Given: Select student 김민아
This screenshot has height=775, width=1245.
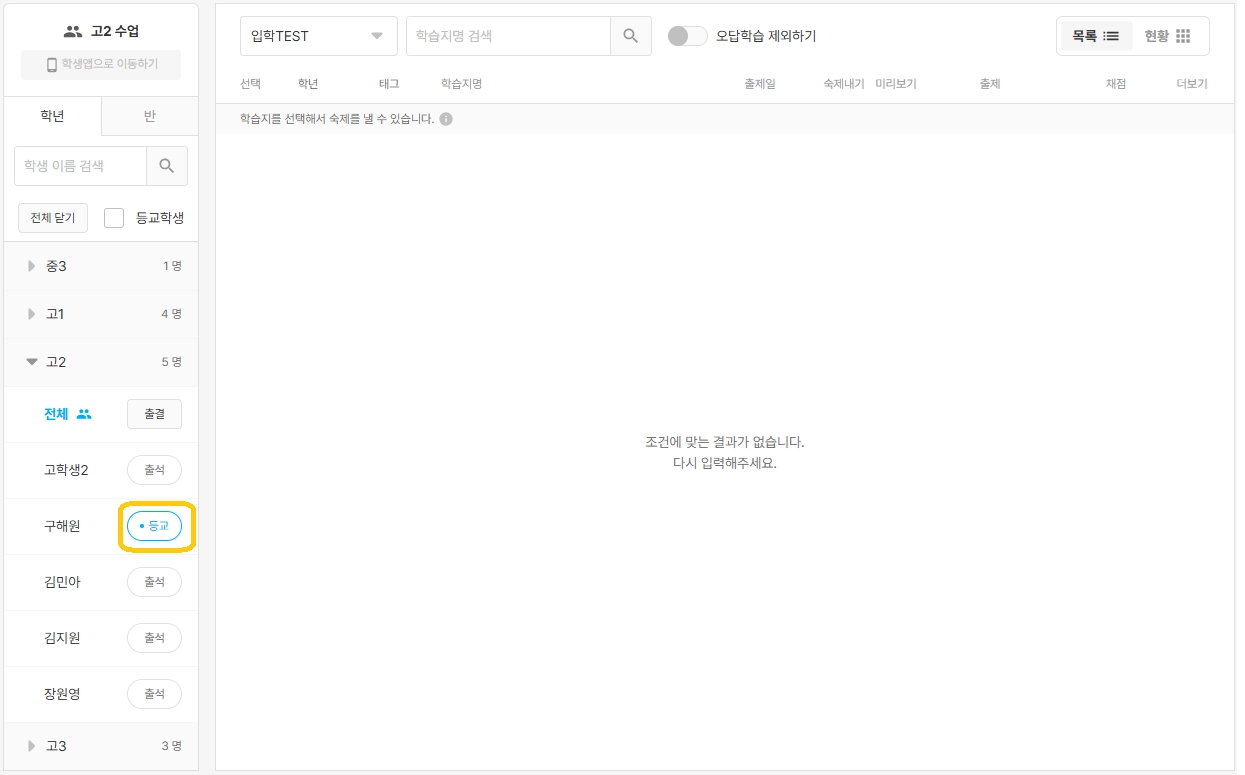Looking at the screenshot, I should coord(62,582).
